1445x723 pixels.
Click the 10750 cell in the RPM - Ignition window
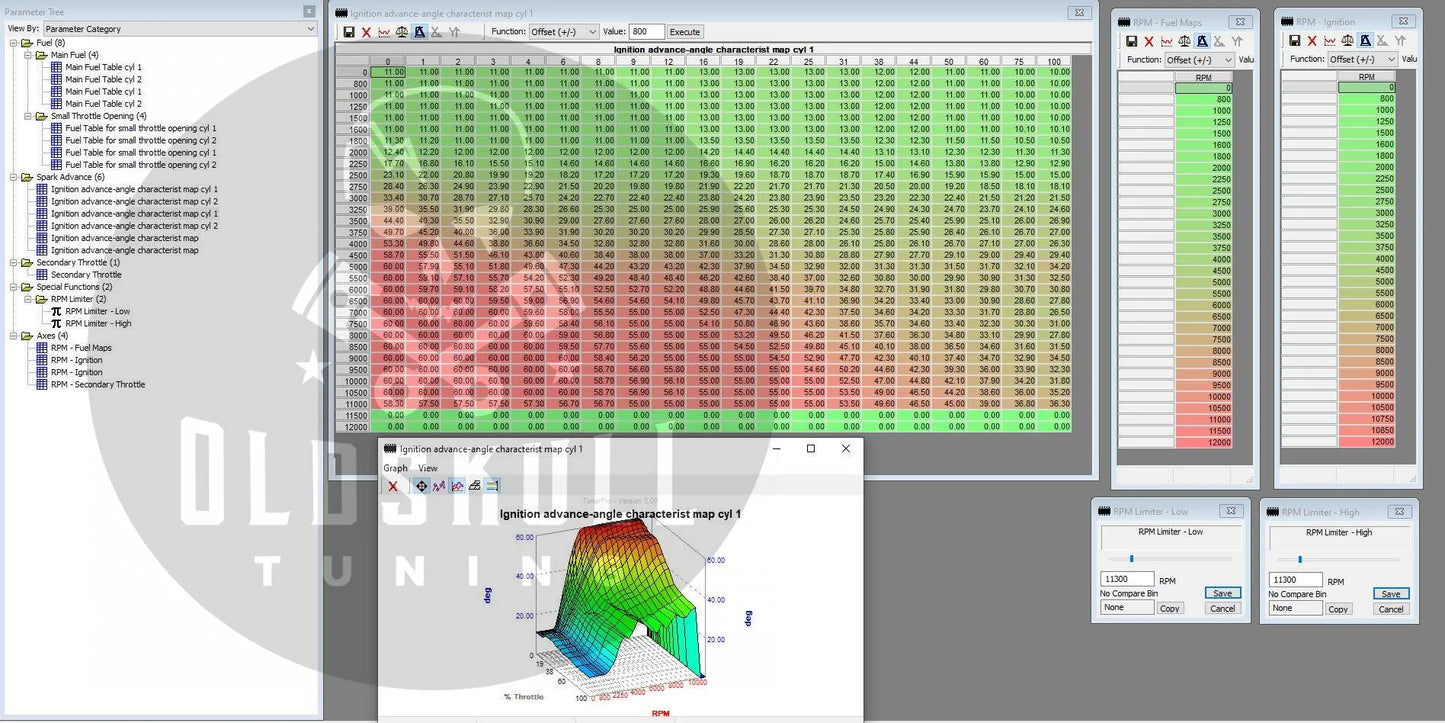(1367, 418)
